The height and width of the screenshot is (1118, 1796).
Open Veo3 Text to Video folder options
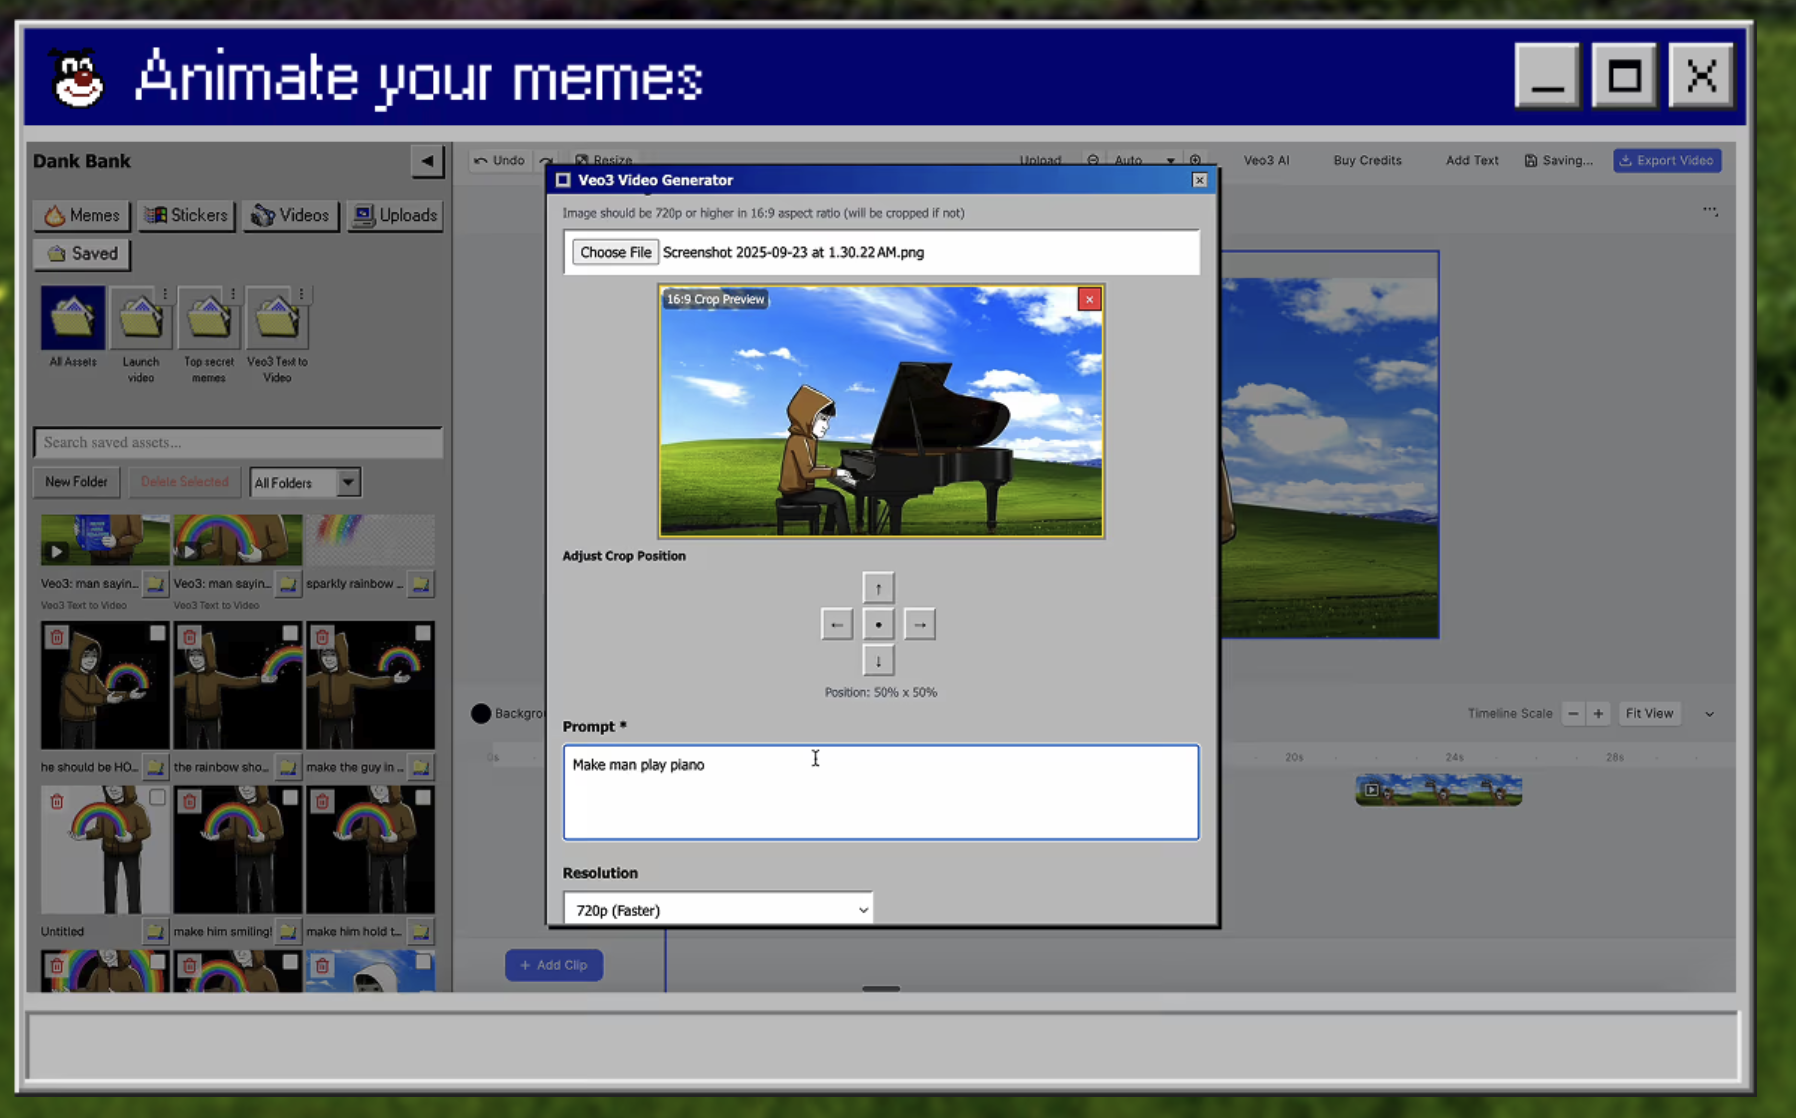coord(301,294)
